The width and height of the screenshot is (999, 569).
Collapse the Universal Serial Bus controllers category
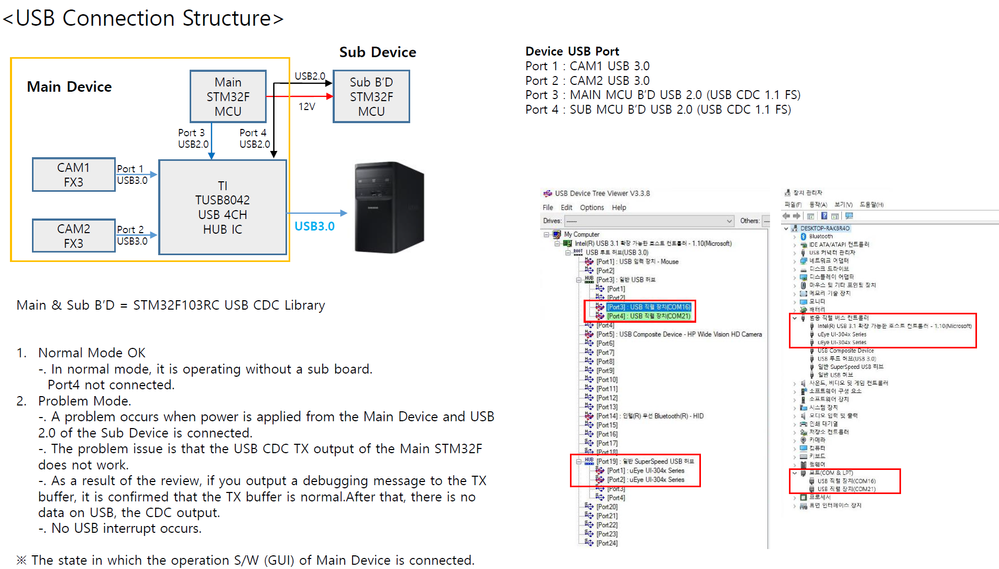coord(794,317)
